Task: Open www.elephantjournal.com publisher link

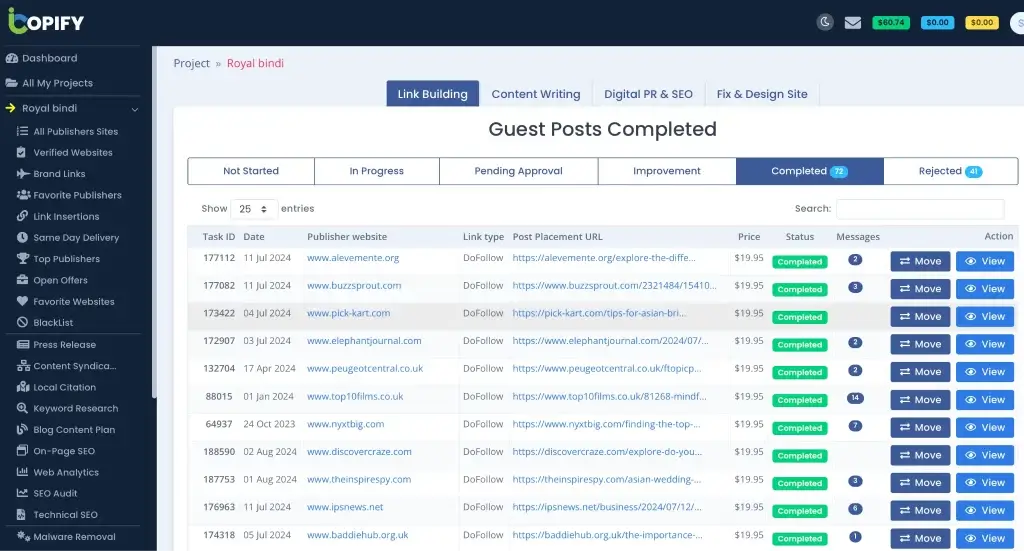Action: tap(364, 341)
